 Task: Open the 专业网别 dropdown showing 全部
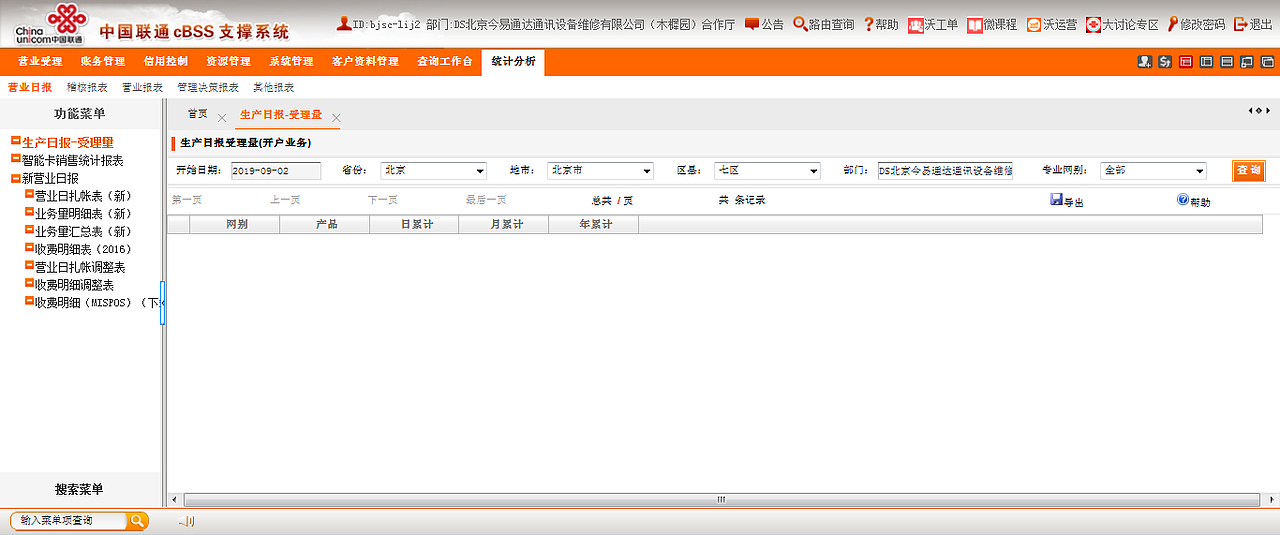click(1153, 171)
